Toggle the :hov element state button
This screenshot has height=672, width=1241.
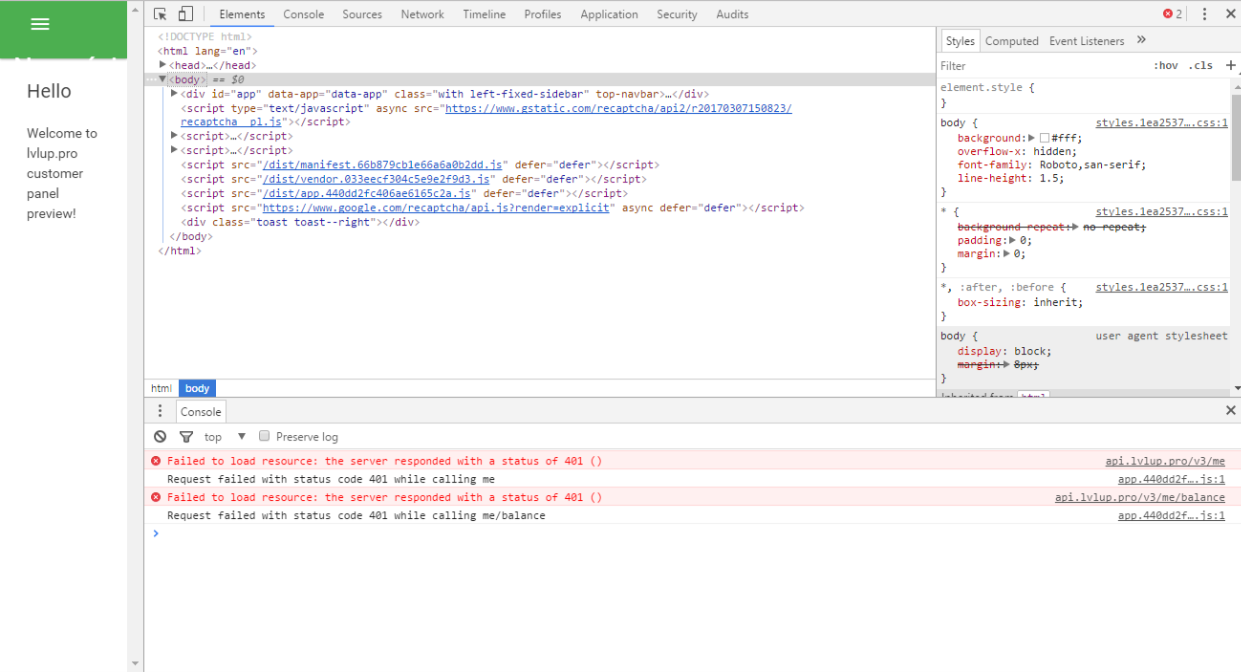(x=1165, y=66)
